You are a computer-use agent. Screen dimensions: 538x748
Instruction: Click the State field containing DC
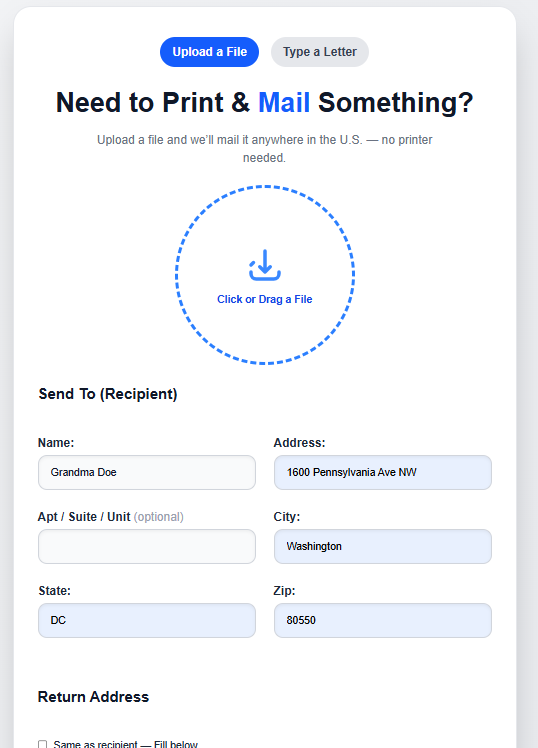[x=147, y=620]
